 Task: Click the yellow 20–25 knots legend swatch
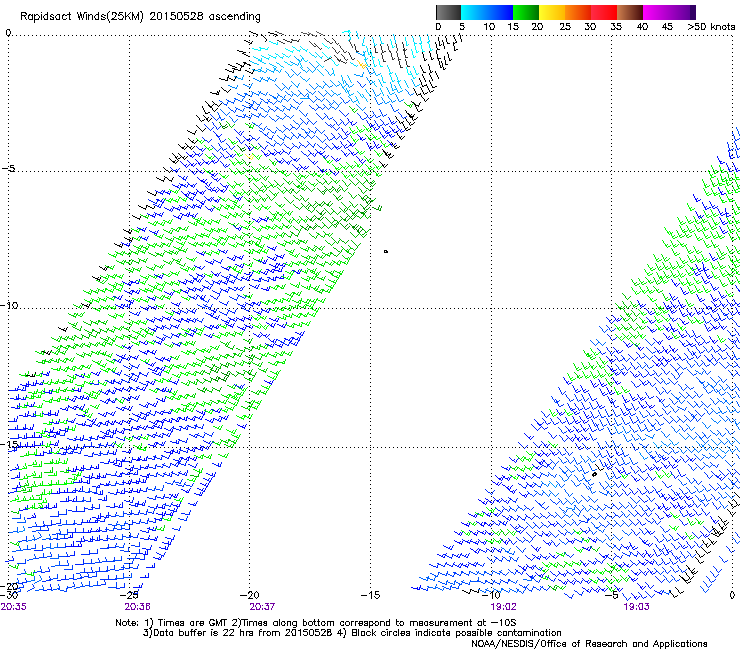pos(552,12)
